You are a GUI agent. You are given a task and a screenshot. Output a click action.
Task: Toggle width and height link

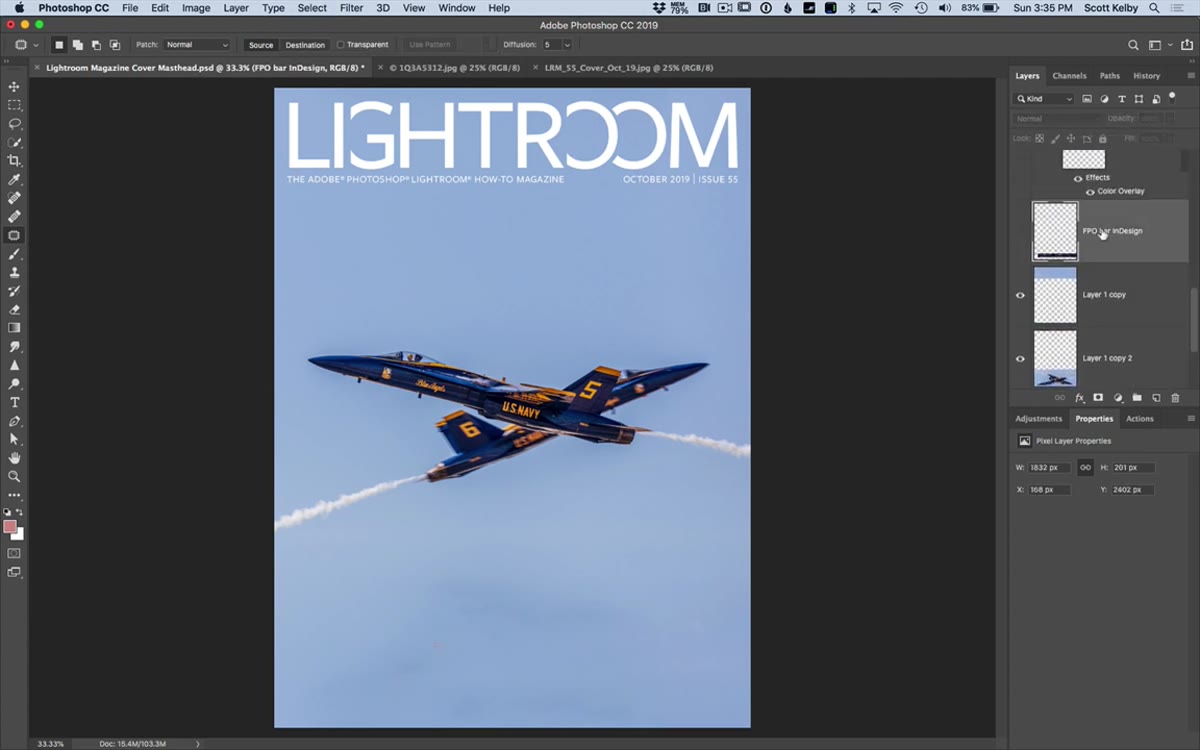1085,467
